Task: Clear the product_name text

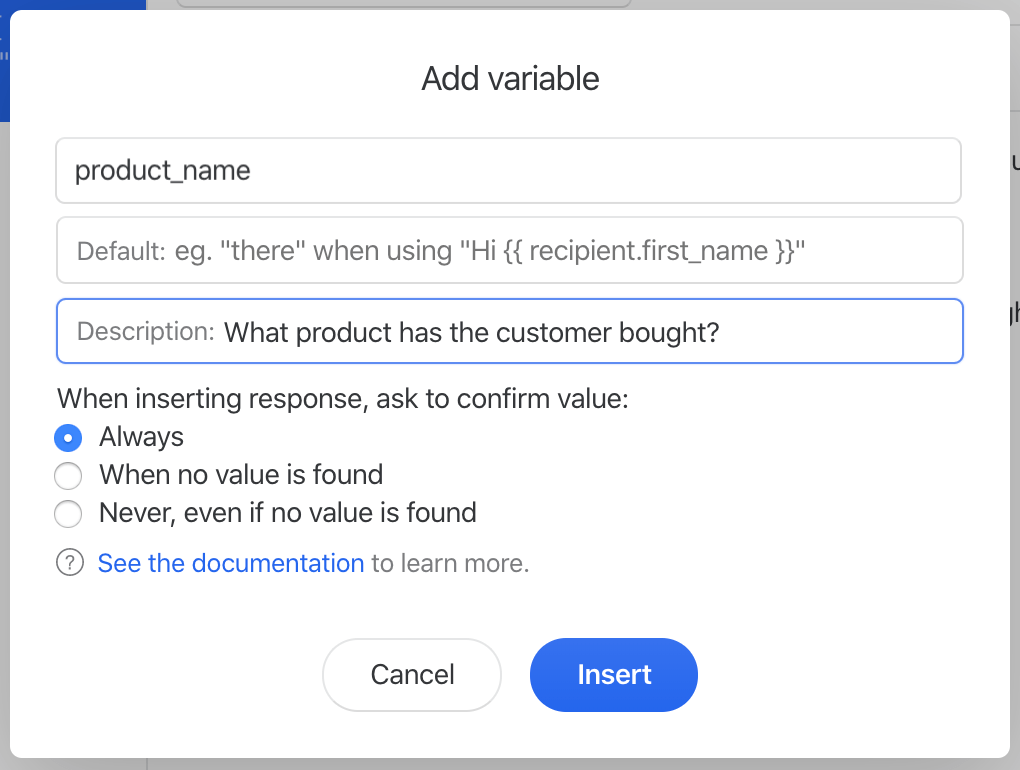Action: click(161, 170)
